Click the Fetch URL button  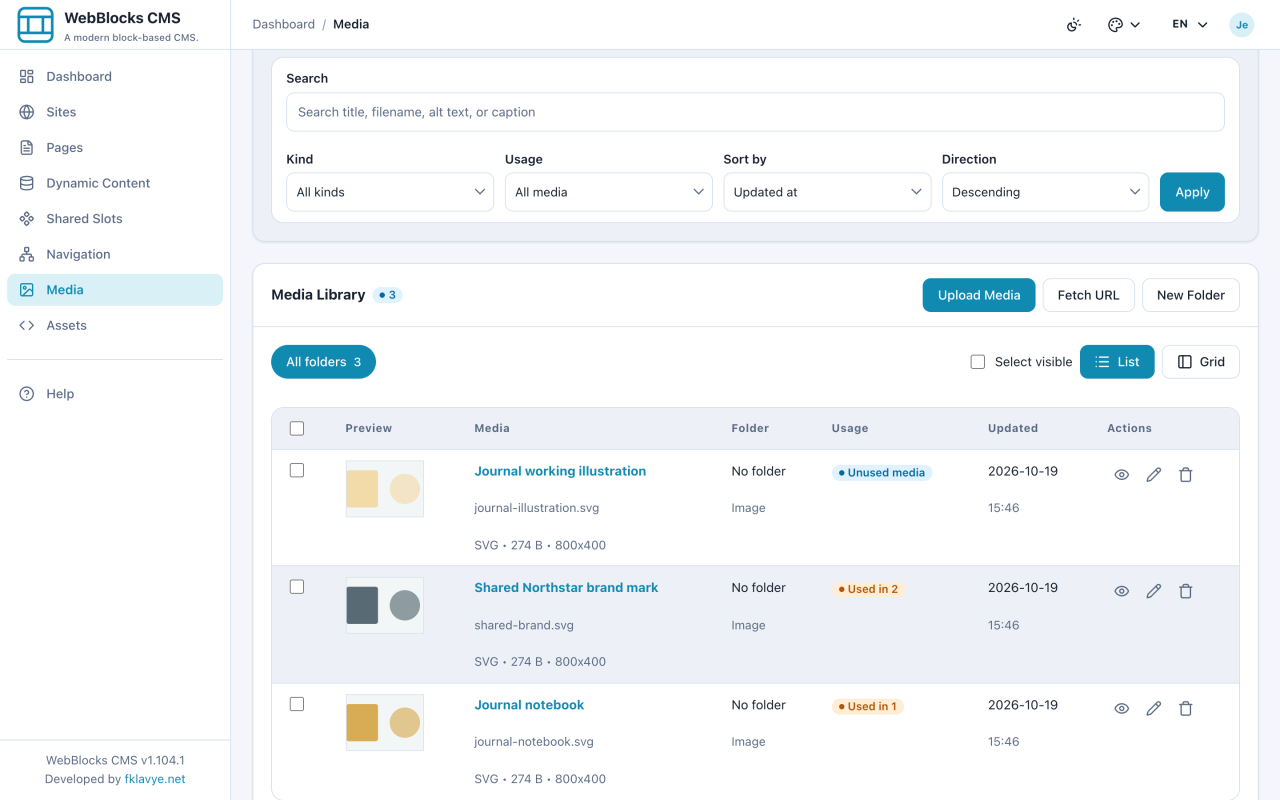tap(1088, 295)
